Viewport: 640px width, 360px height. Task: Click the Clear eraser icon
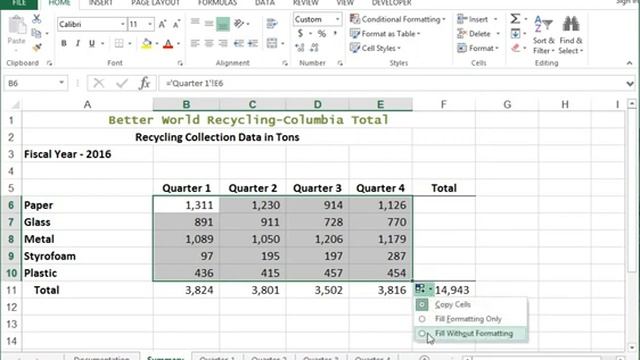516,48
